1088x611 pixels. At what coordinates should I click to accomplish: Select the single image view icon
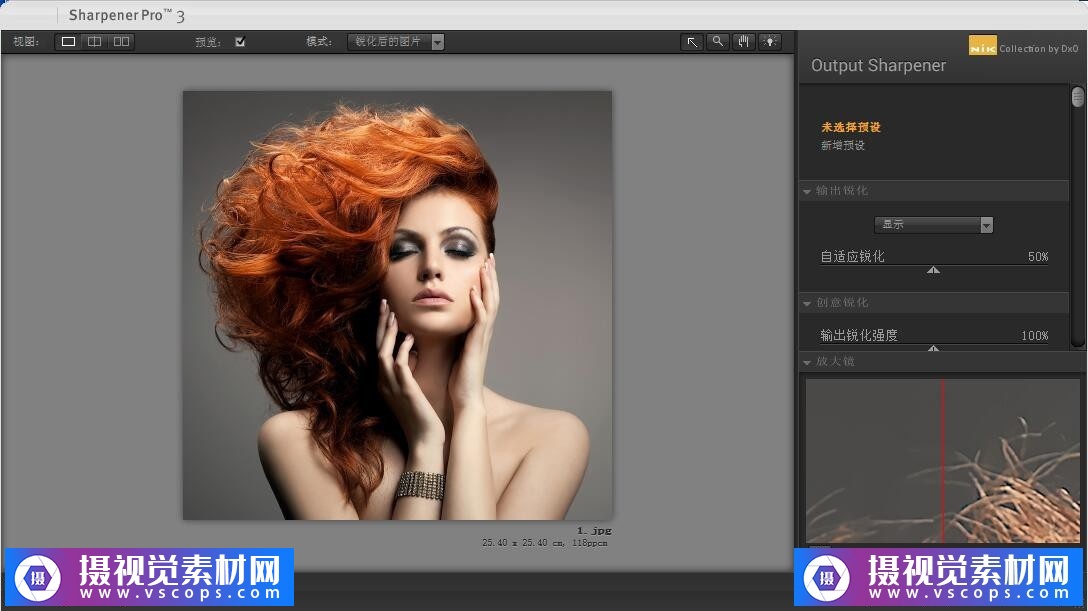point(68,42)
